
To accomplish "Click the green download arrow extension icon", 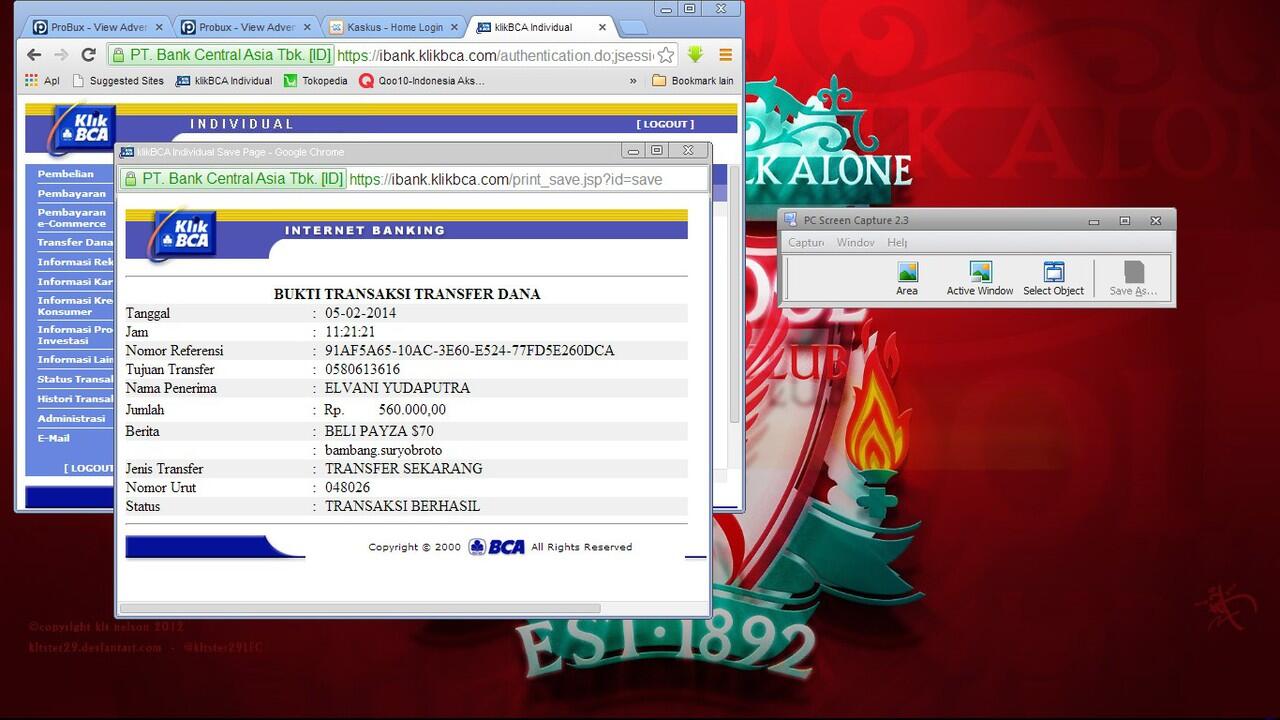I will coord(695,55).
